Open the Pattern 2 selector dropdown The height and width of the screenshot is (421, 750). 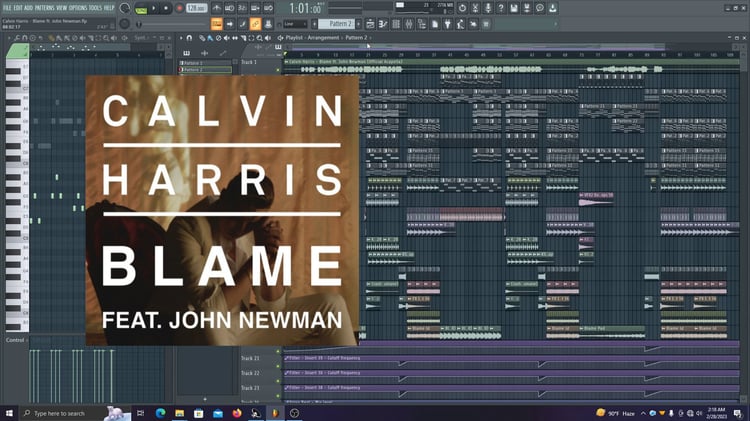click(337, 24)
